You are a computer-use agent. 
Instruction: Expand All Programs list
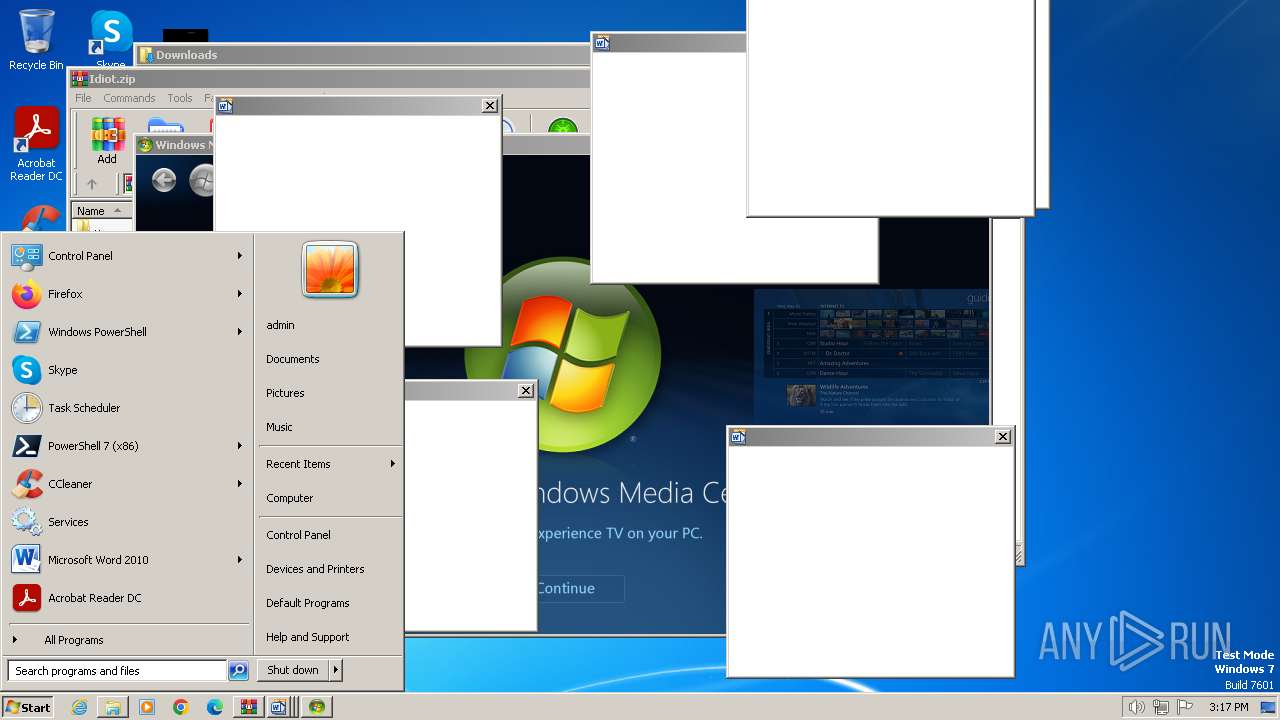[127, 640]
